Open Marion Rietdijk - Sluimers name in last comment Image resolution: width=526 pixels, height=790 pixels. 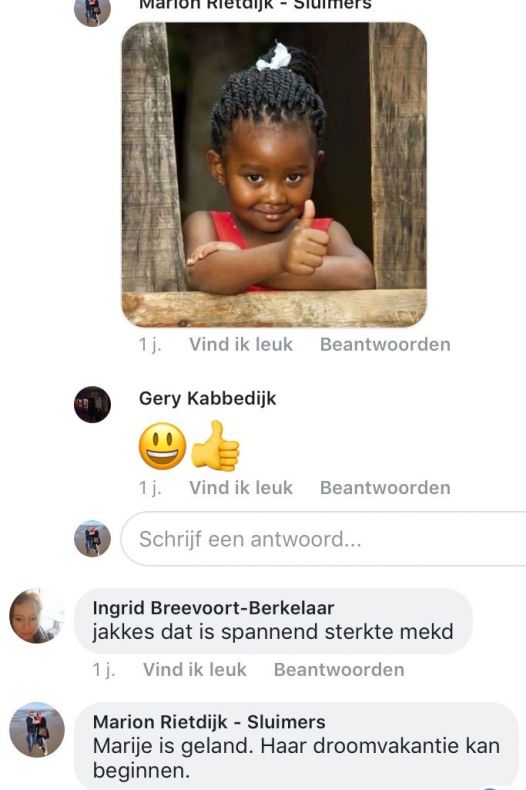[209, 722]
